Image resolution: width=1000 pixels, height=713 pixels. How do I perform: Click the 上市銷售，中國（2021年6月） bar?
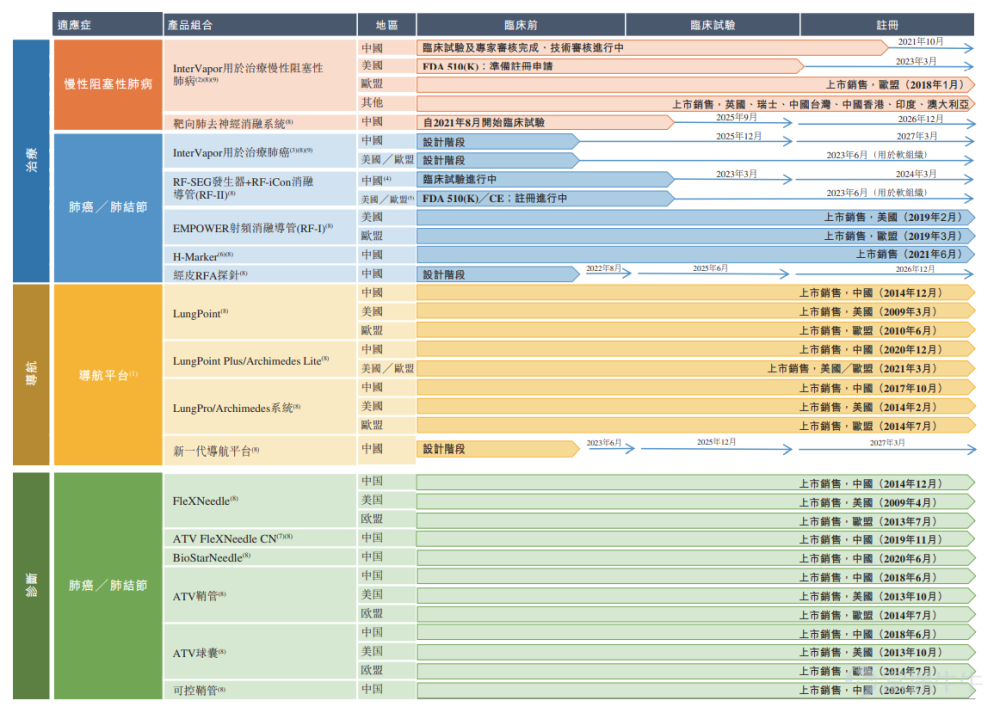click(696, 254)
